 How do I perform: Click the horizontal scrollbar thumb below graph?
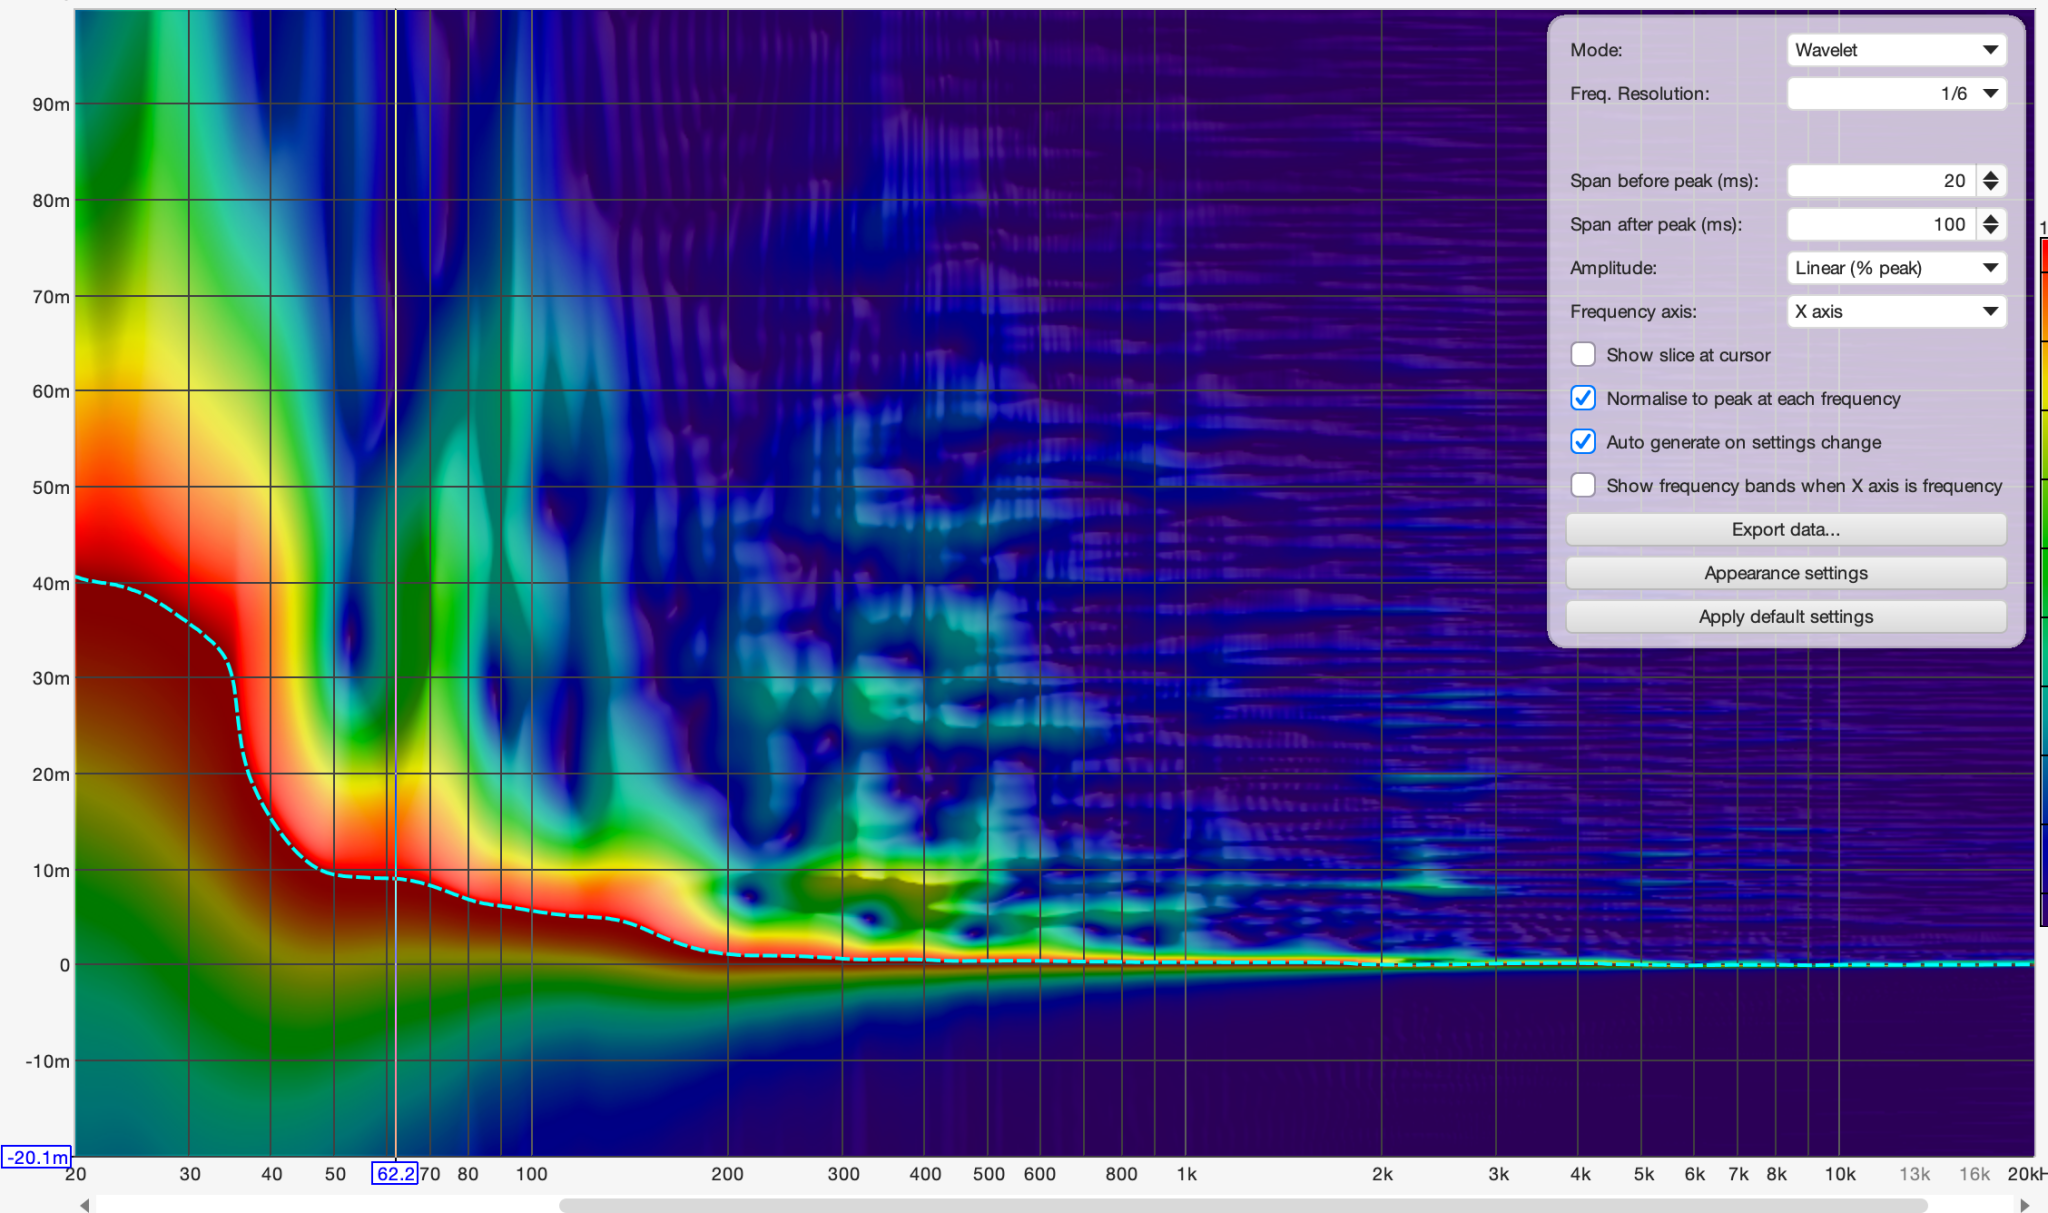[1243, 1205]
